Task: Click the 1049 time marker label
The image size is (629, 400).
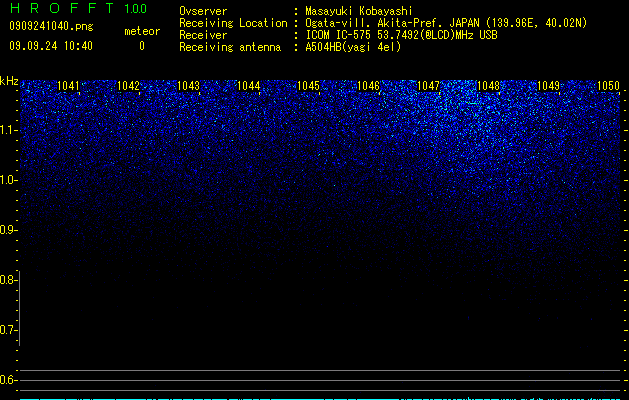Action: (548, 86)
